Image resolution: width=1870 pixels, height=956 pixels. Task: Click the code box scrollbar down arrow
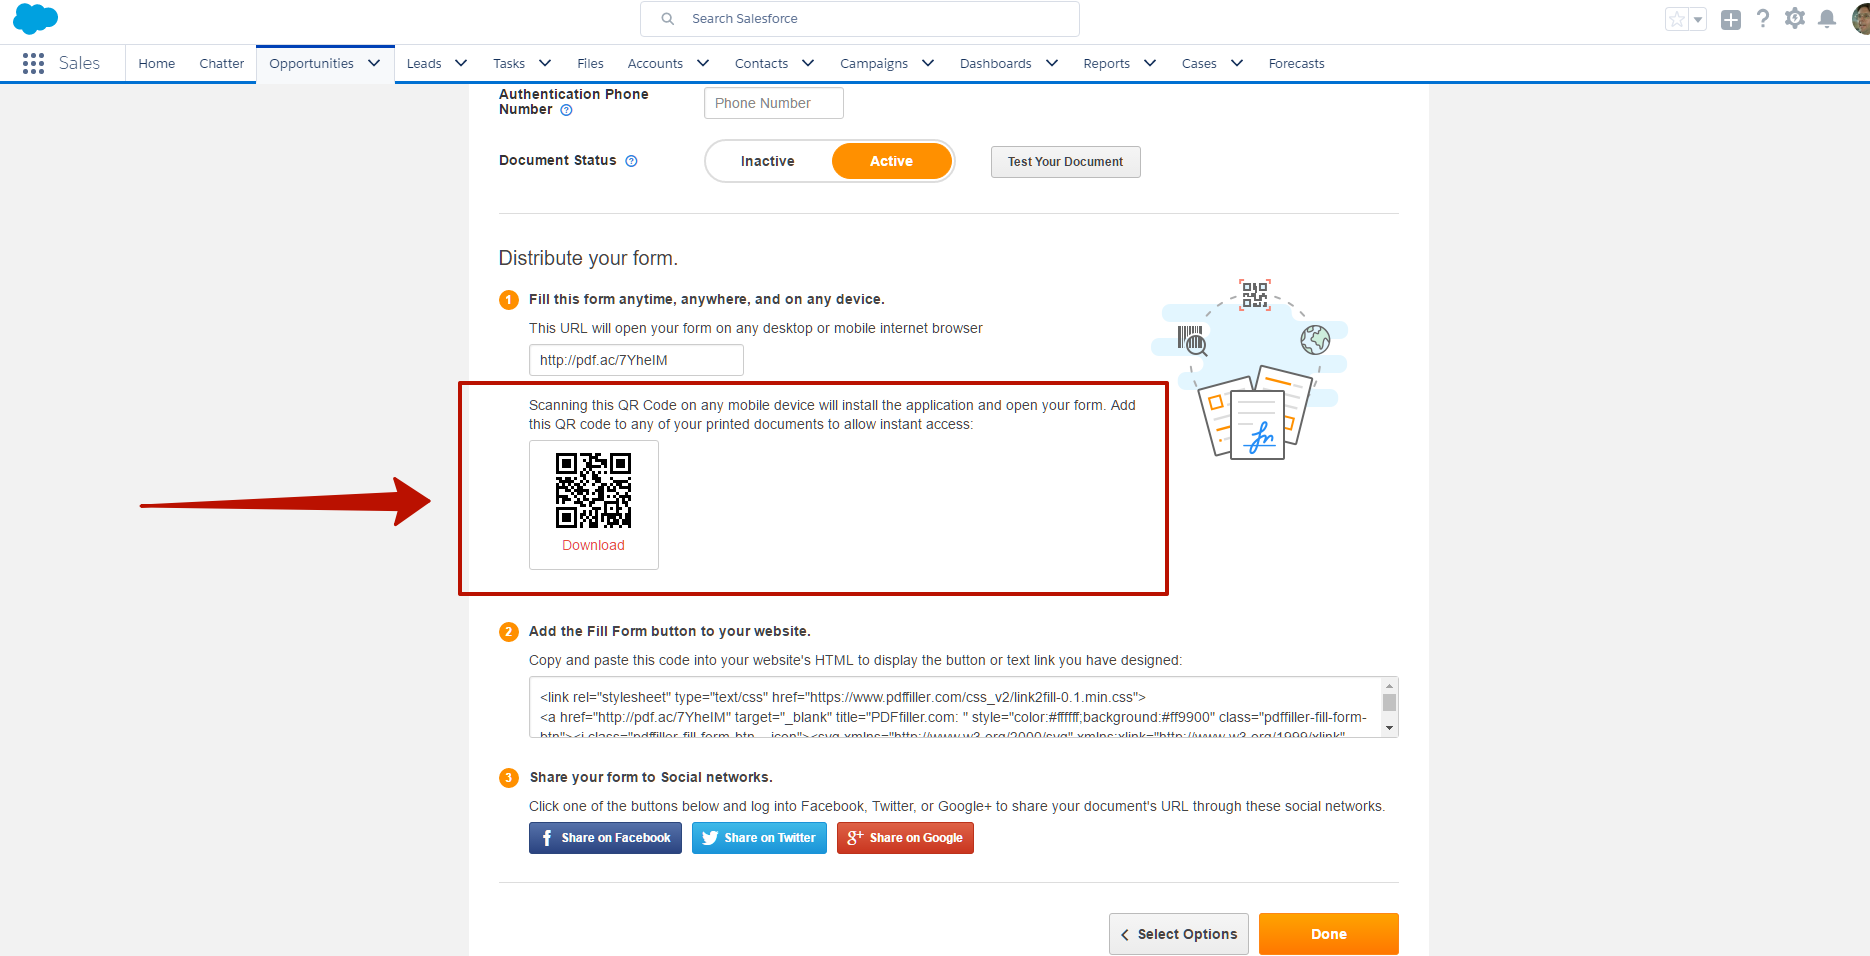click(x=1389, y=729)
